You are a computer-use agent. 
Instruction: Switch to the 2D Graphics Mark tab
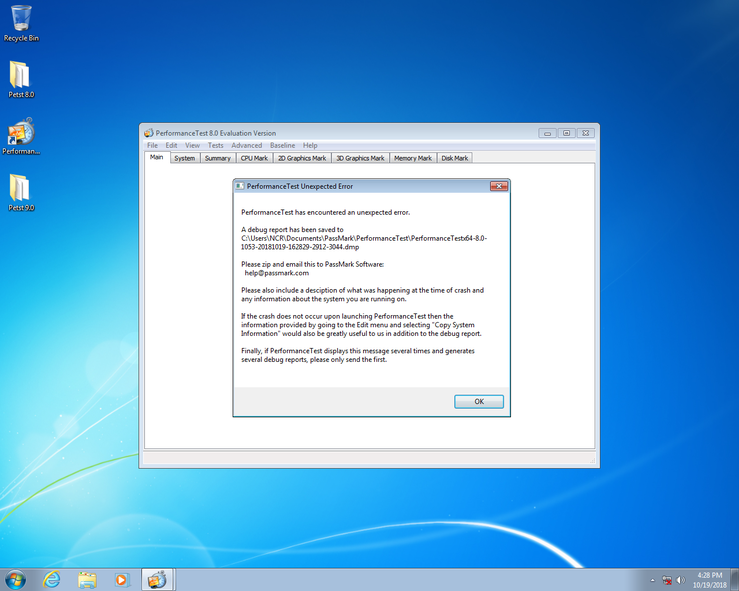click(x=302, y=158)
